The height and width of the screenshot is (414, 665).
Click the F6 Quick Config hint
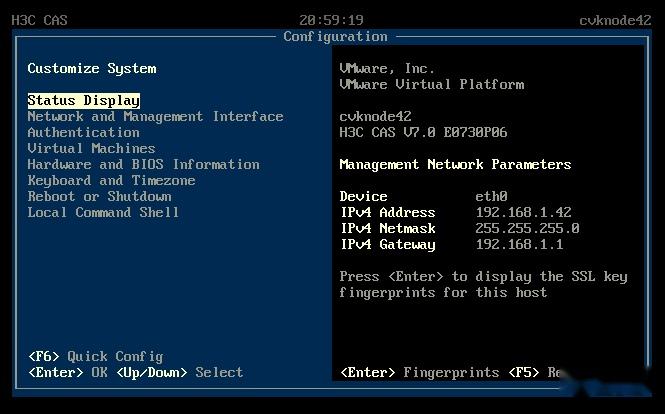coord(95,356)
